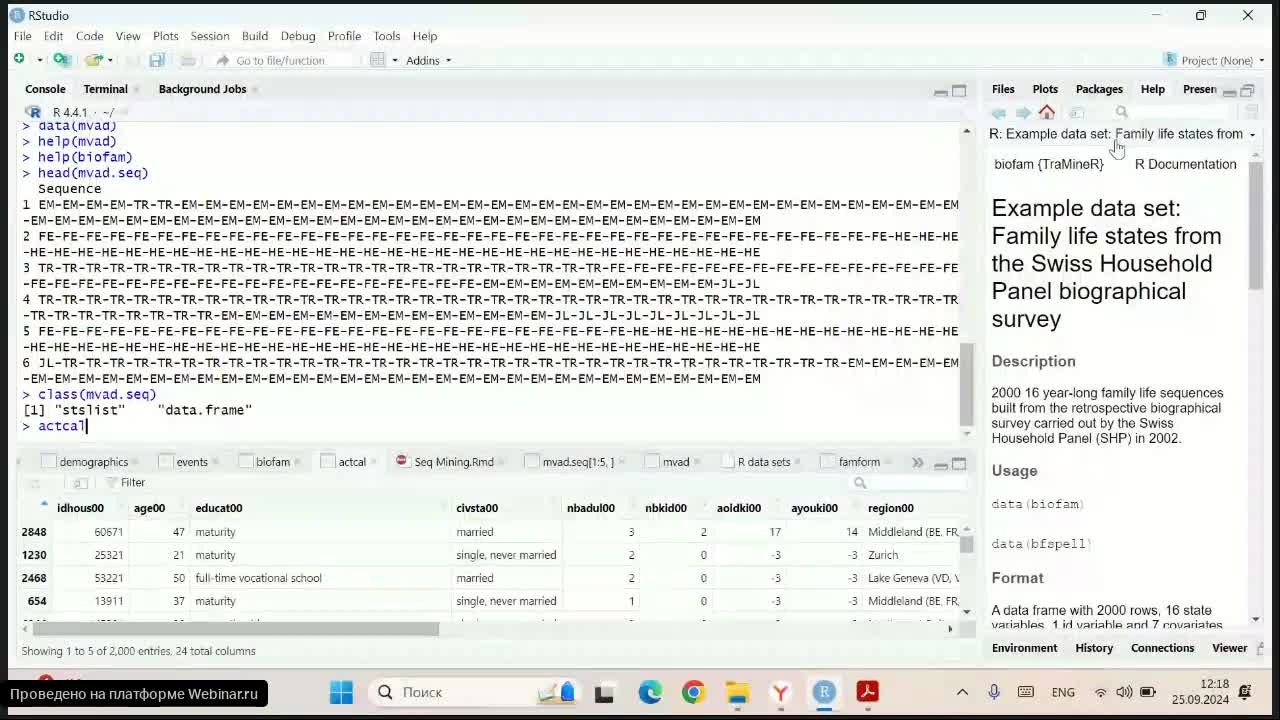Navigate forward in the Help pane
Screen dimensions: 1280x720
tap(1022, 112)
